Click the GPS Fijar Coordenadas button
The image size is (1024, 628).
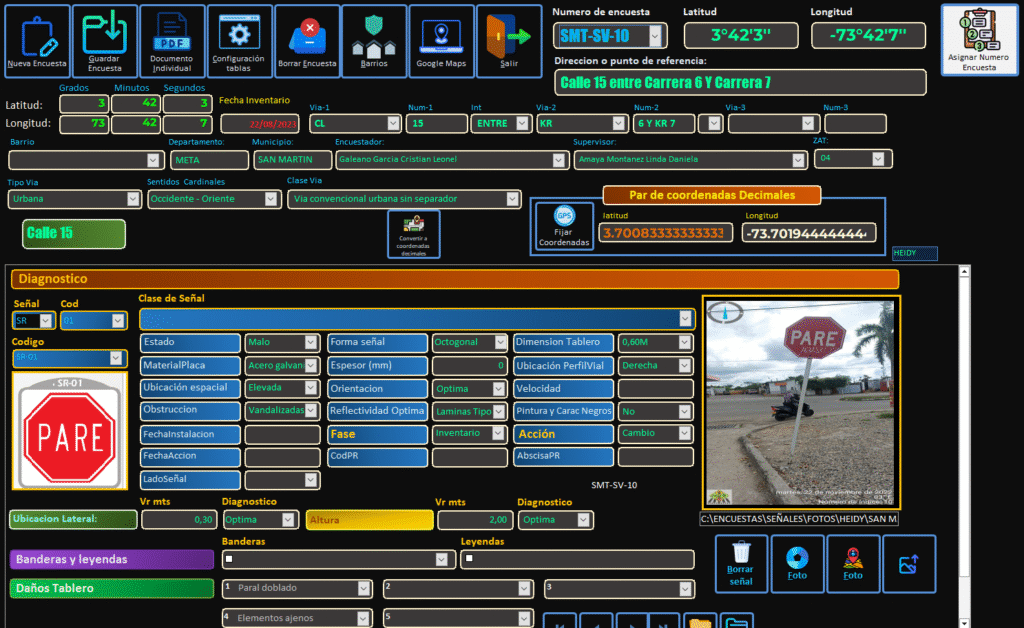tap(564, 226)
